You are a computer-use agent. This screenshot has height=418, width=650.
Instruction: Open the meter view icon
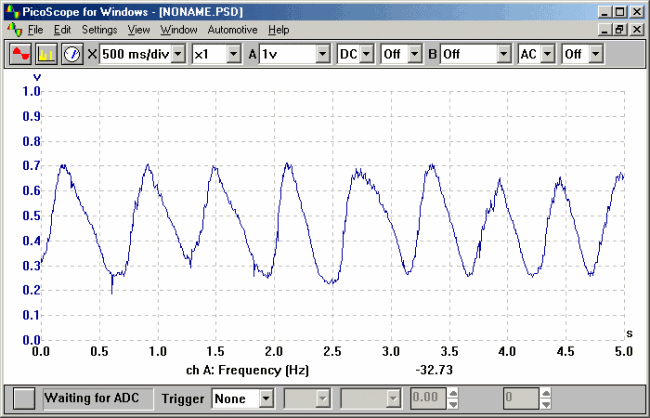pyautogui.click(x=71, y=54)
